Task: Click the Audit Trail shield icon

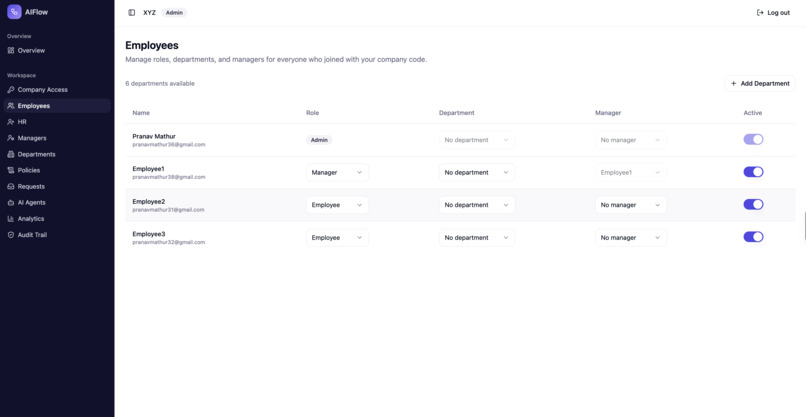Action: coord(11,234)
